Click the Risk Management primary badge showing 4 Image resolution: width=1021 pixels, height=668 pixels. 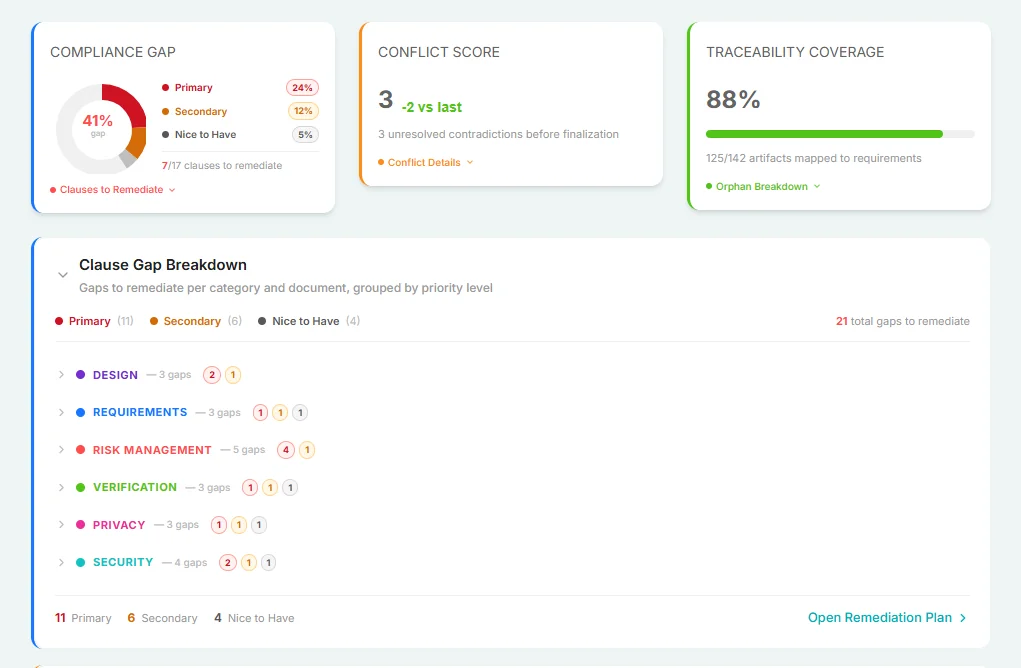click(286, 450)
